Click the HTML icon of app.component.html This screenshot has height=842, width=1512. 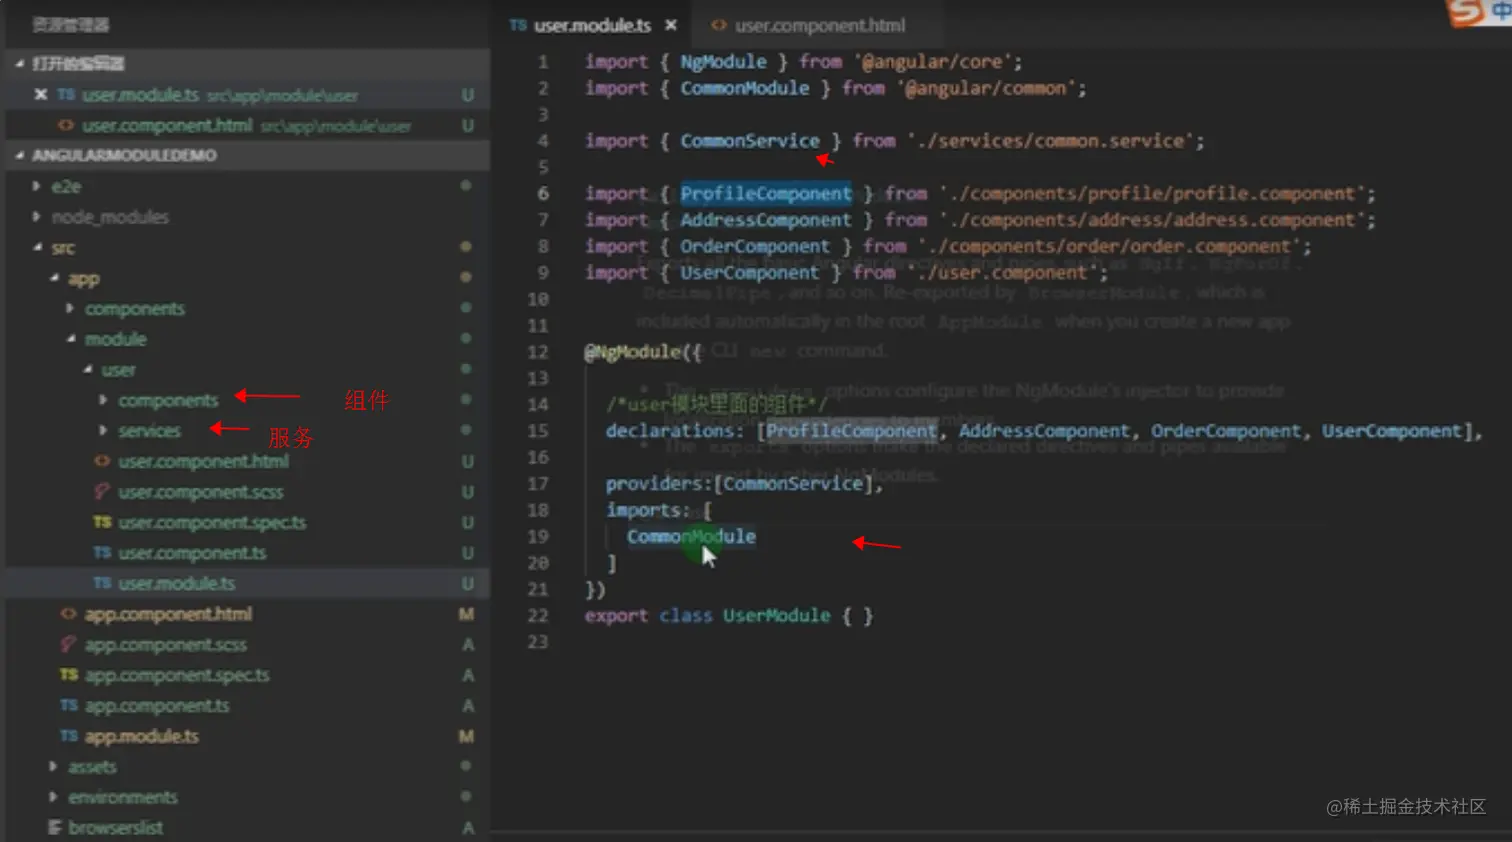[68, 614]
